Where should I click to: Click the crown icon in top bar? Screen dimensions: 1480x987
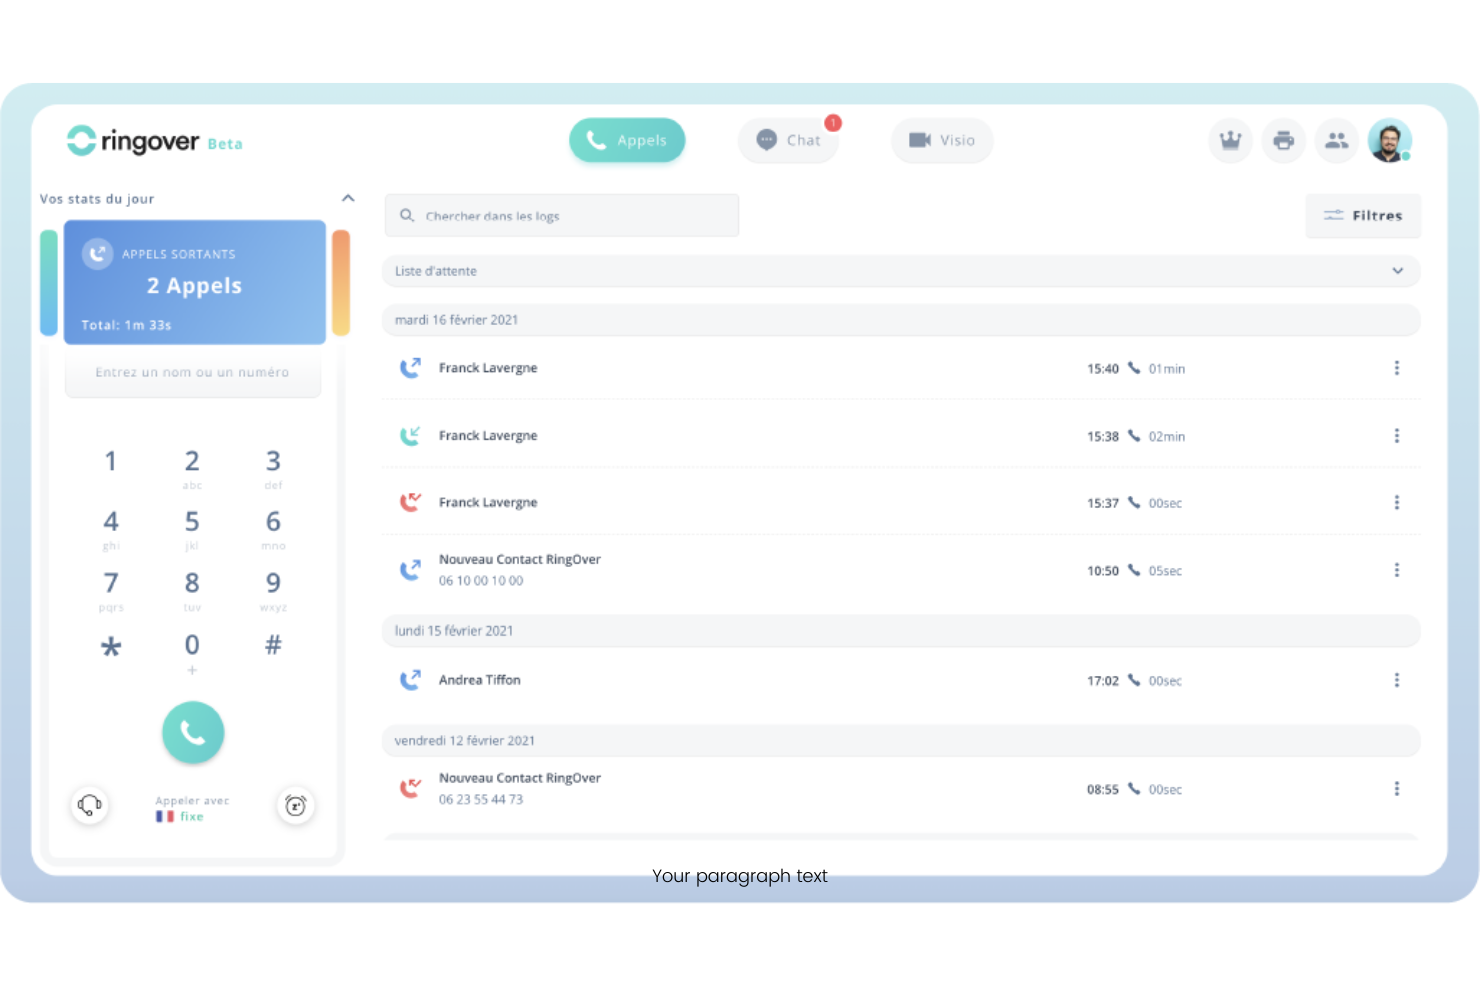pyautogui.click(x=1230, y=141)
